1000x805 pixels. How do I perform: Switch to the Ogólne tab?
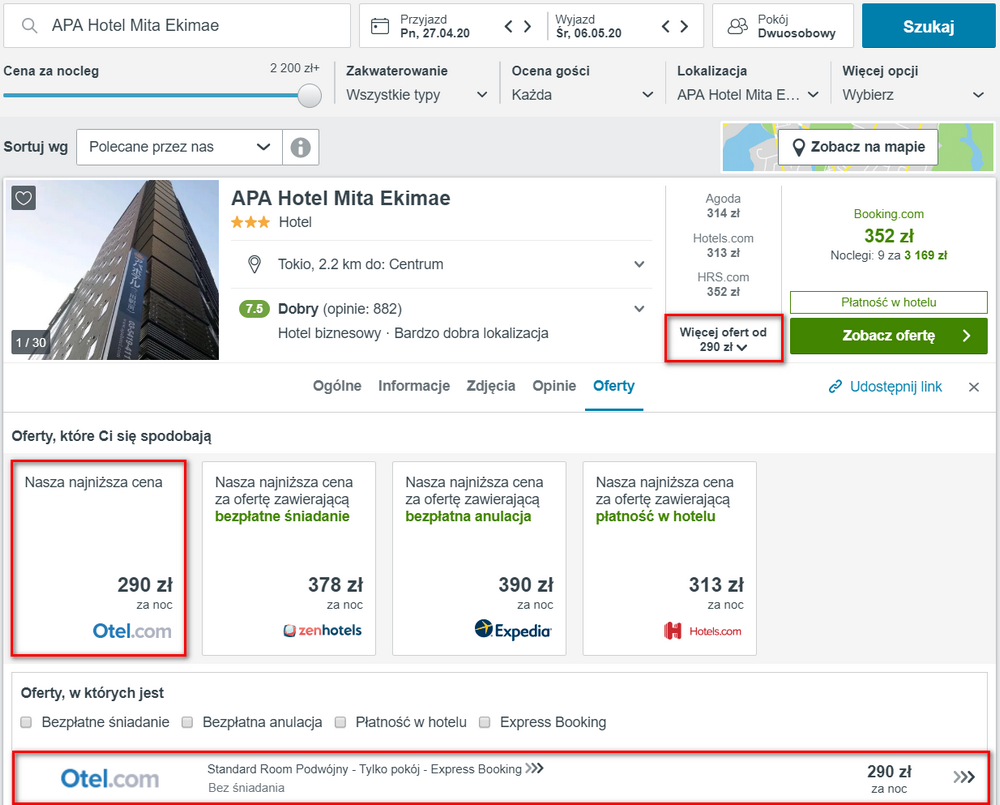point(337,386)
